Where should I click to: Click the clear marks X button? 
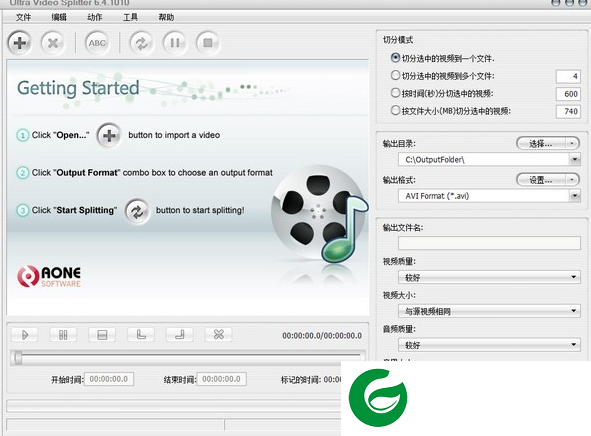pos(218,335)
